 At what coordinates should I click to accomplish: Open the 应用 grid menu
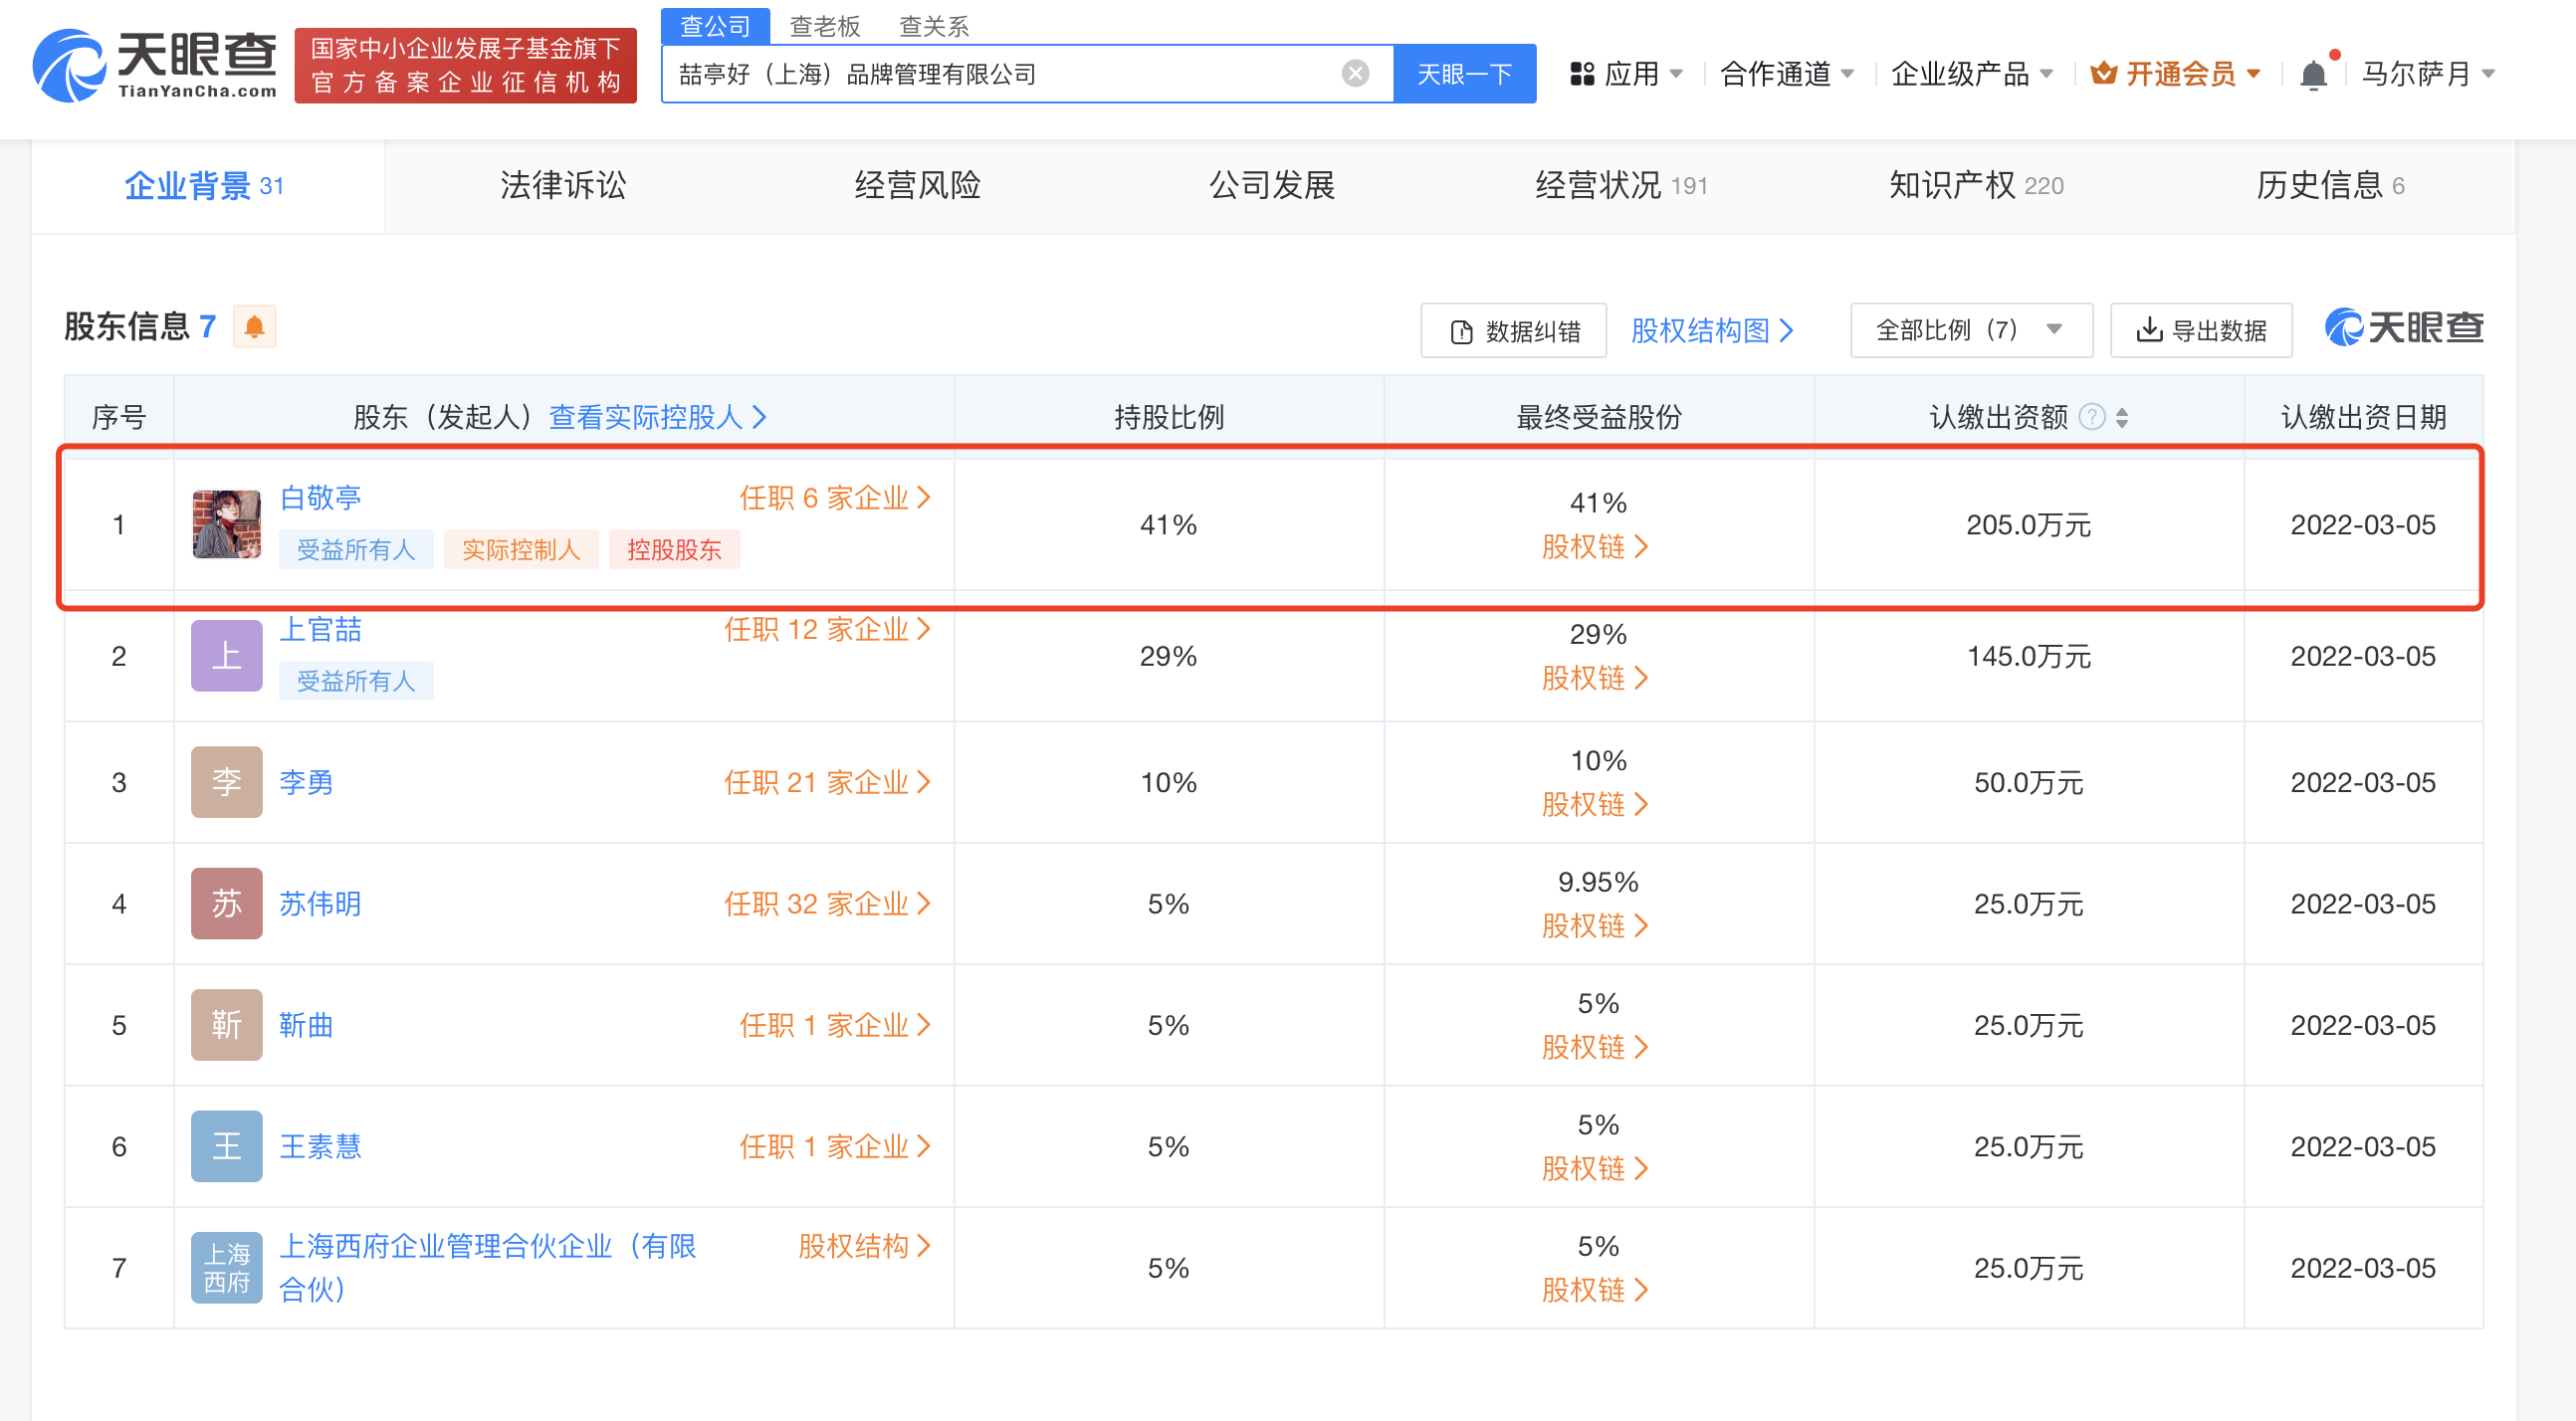(x=1626, y=74)
